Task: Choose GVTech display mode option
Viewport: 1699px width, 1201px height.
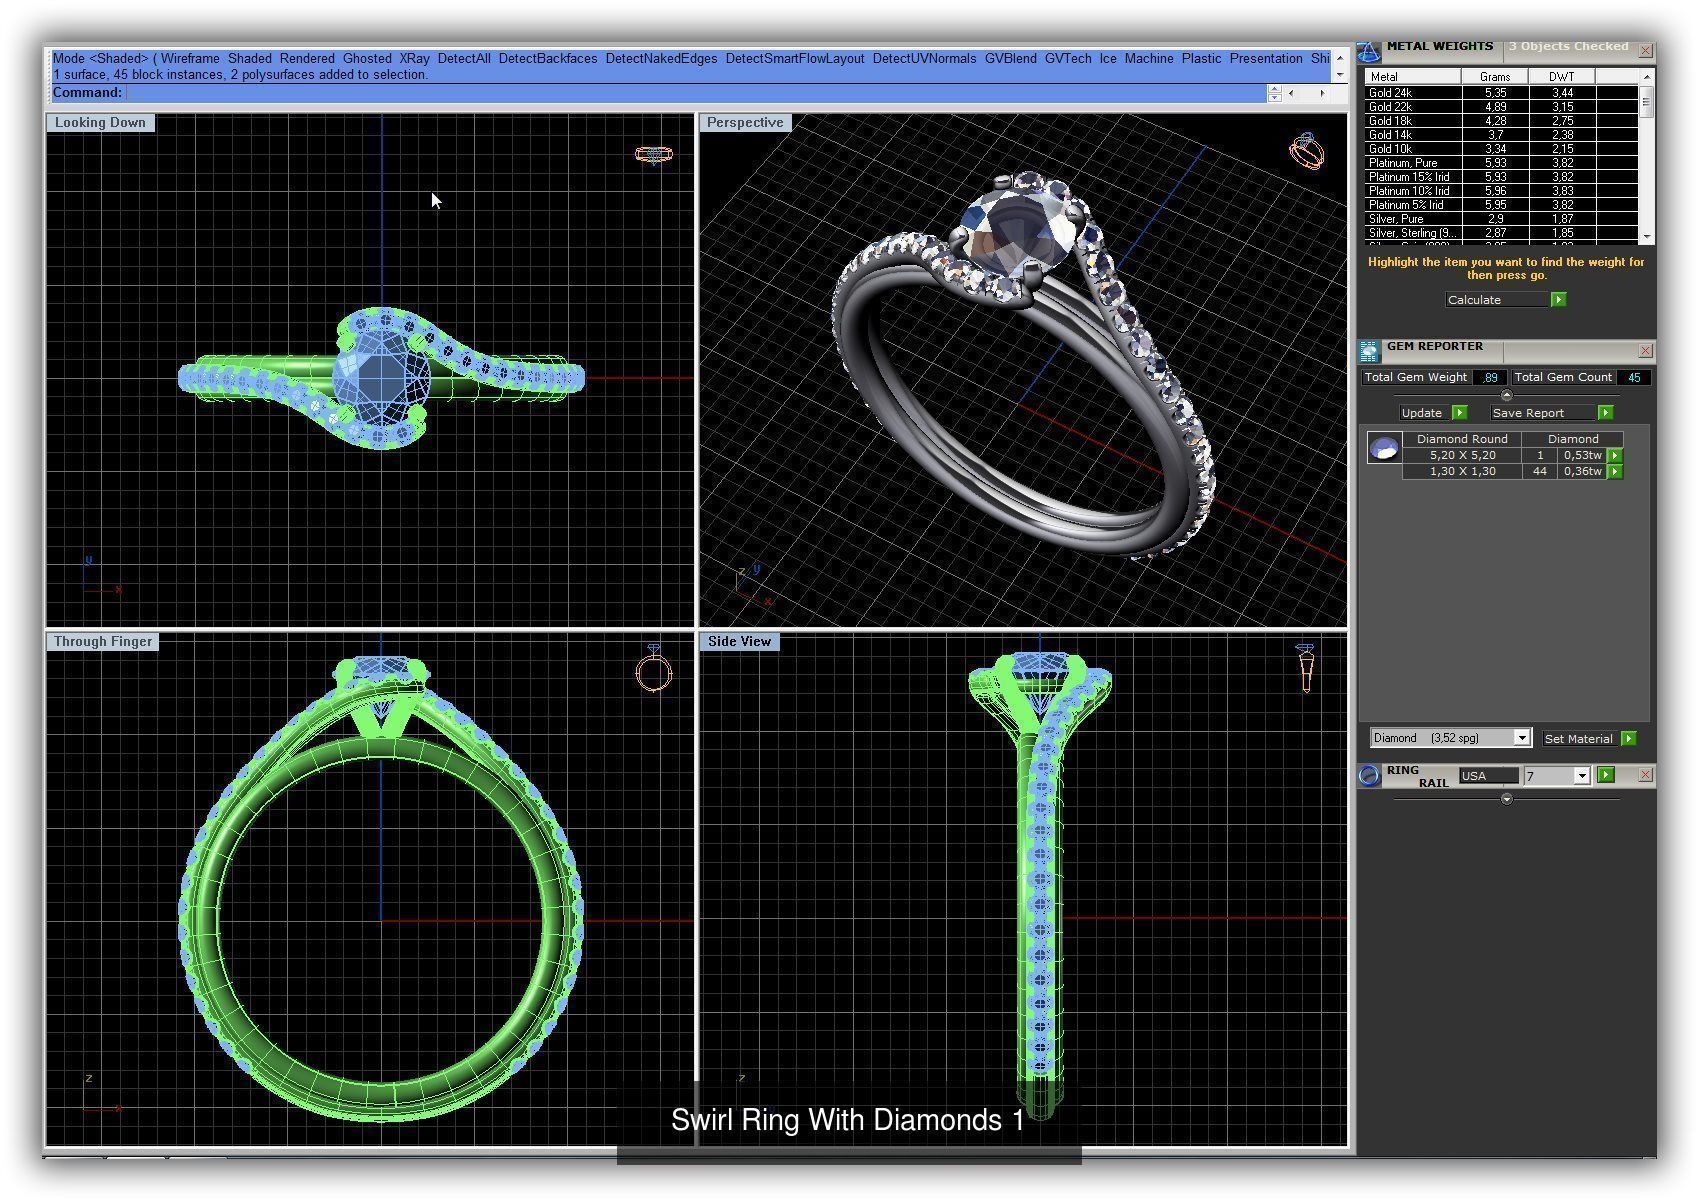Action: point(1068,59)
